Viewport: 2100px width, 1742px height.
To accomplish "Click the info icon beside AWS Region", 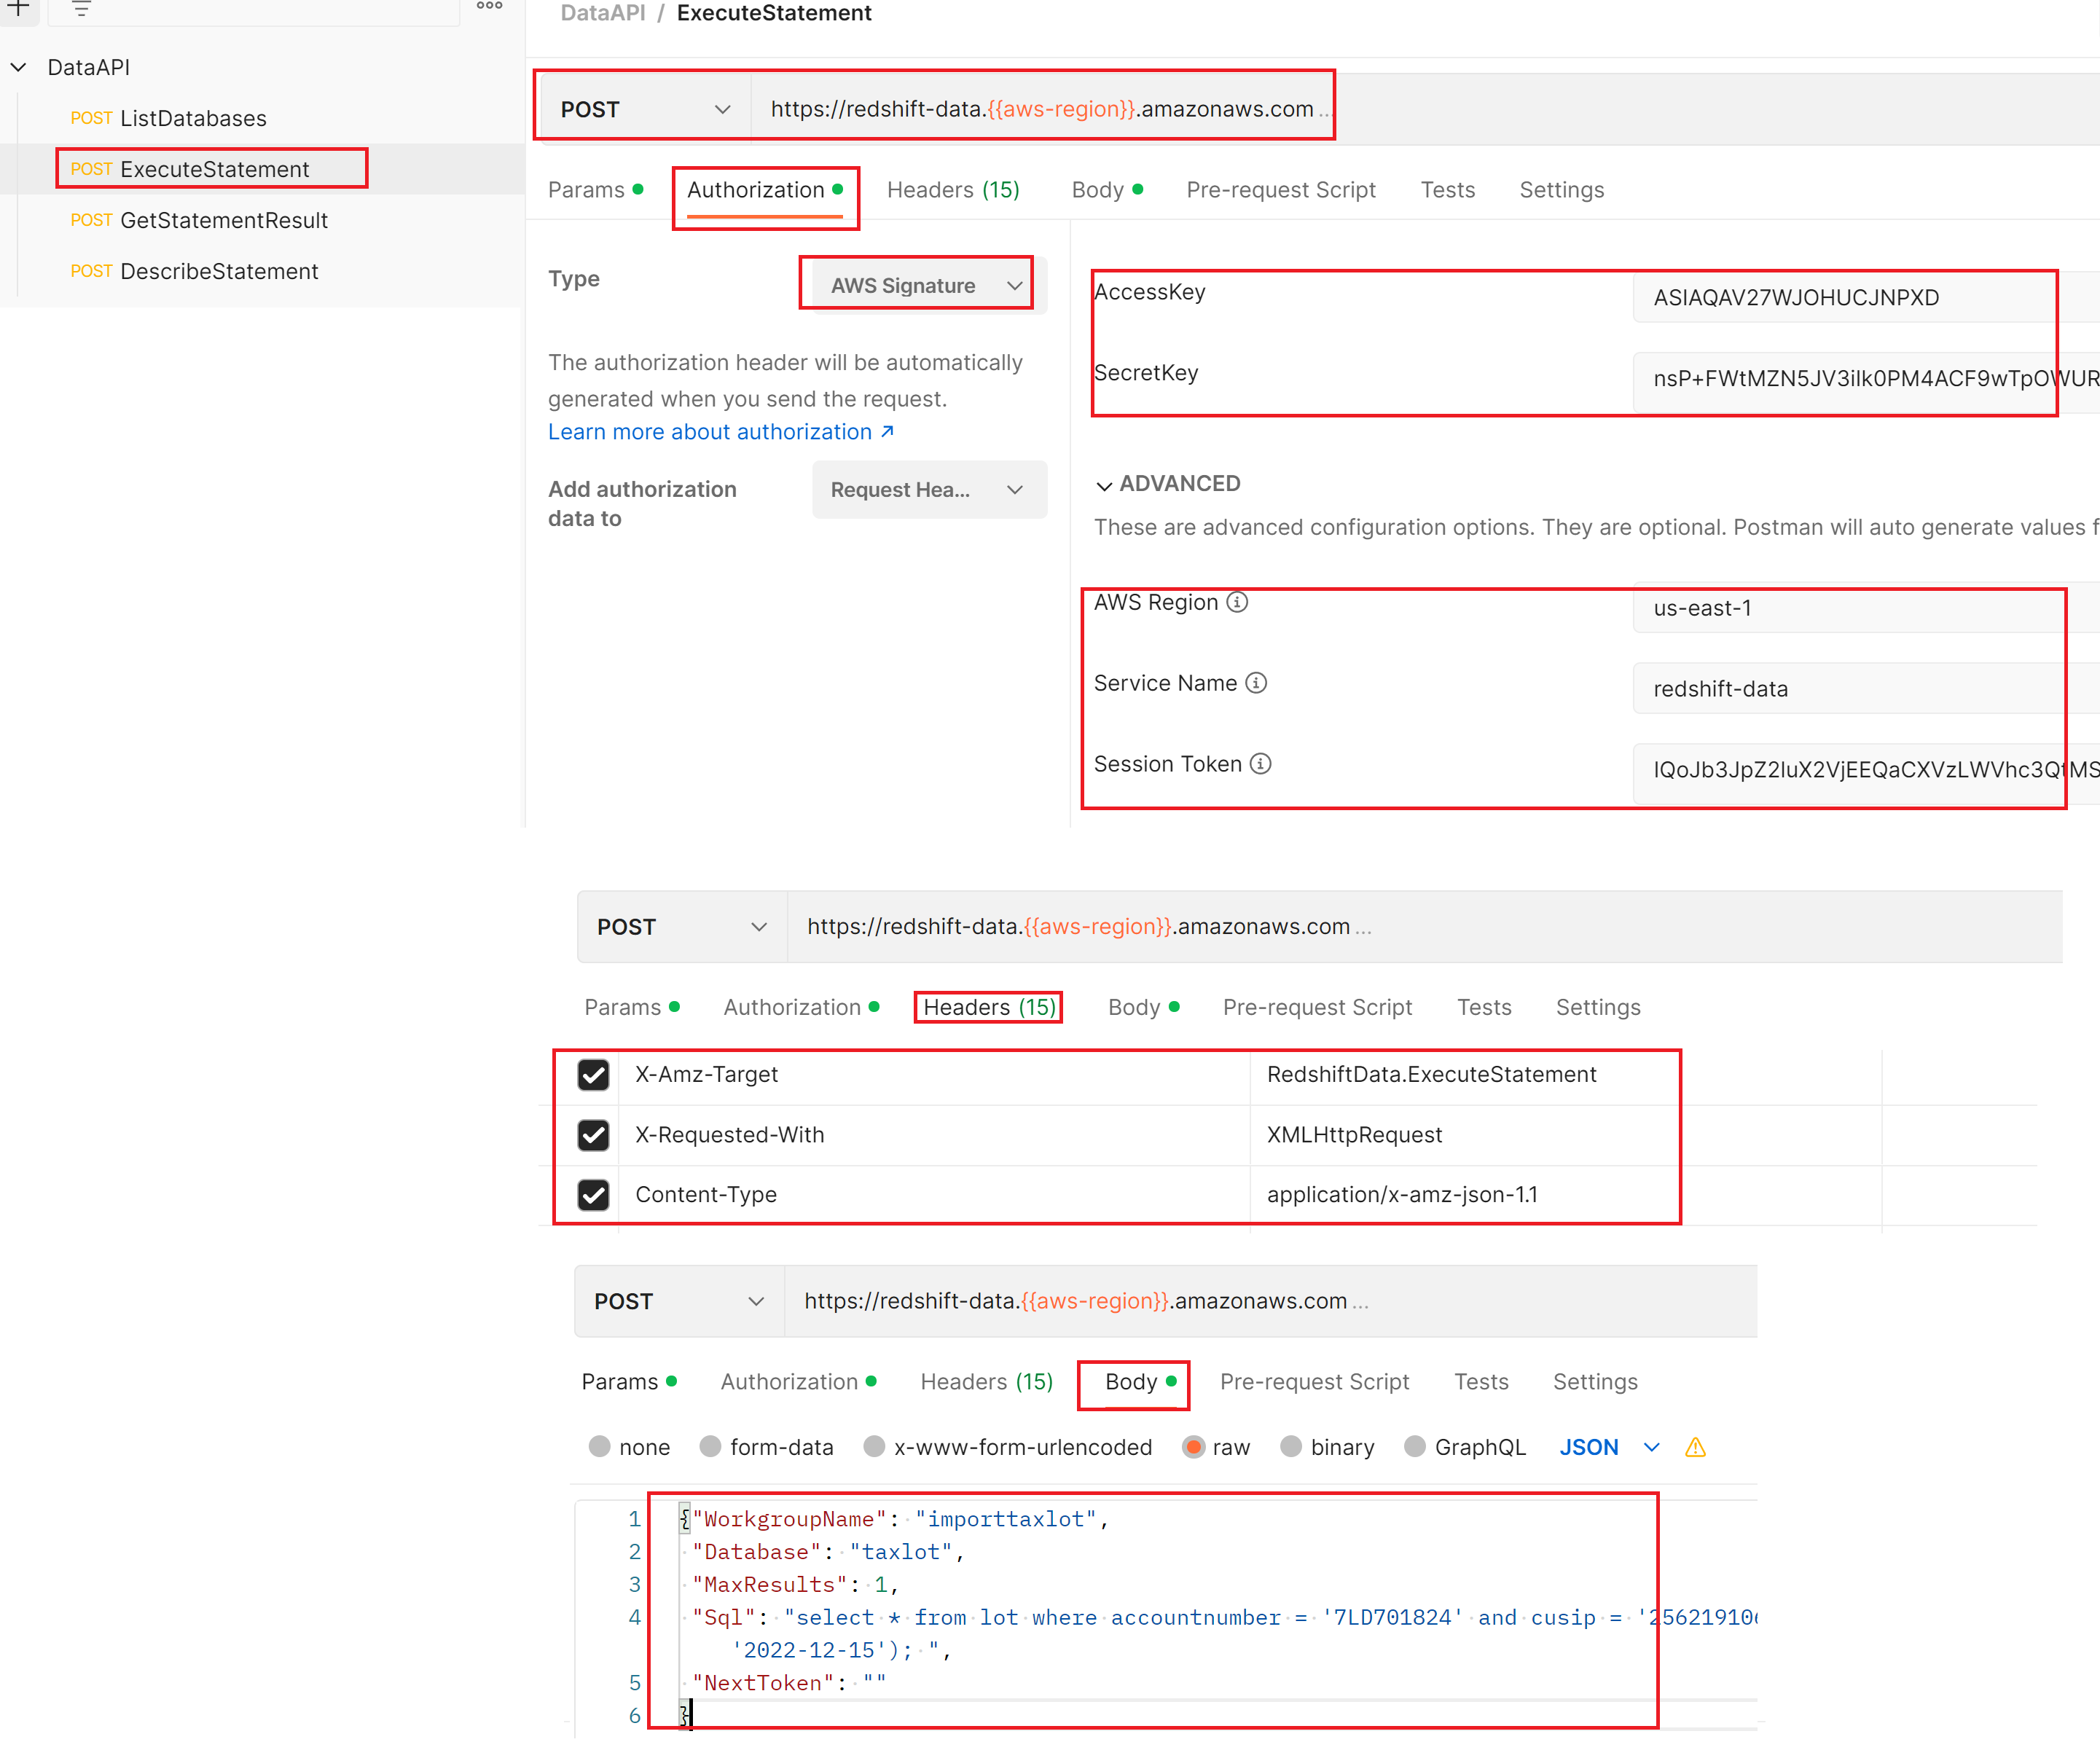I will (1237, 602).
